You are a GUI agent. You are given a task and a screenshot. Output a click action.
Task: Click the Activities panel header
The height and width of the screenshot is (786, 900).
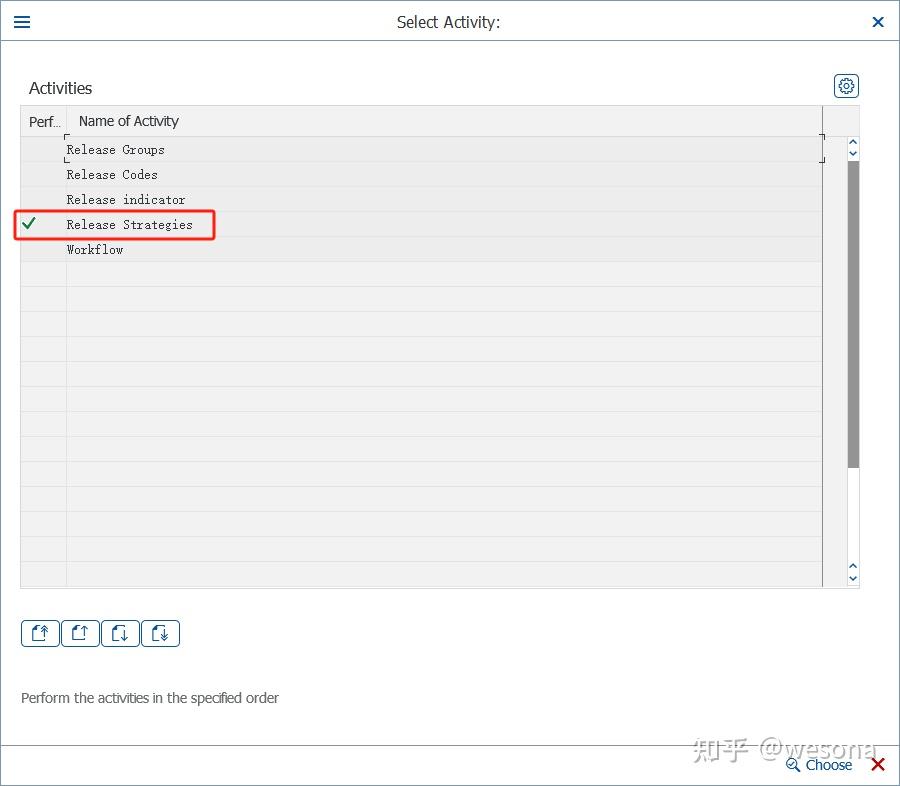pyautogui.click(x=60, y=88)
